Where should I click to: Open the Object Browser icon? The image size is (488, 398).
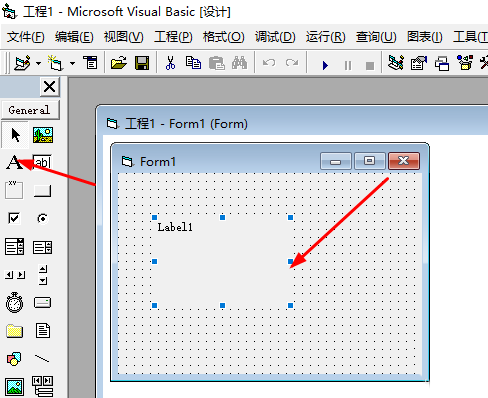[x=465, y=63]
